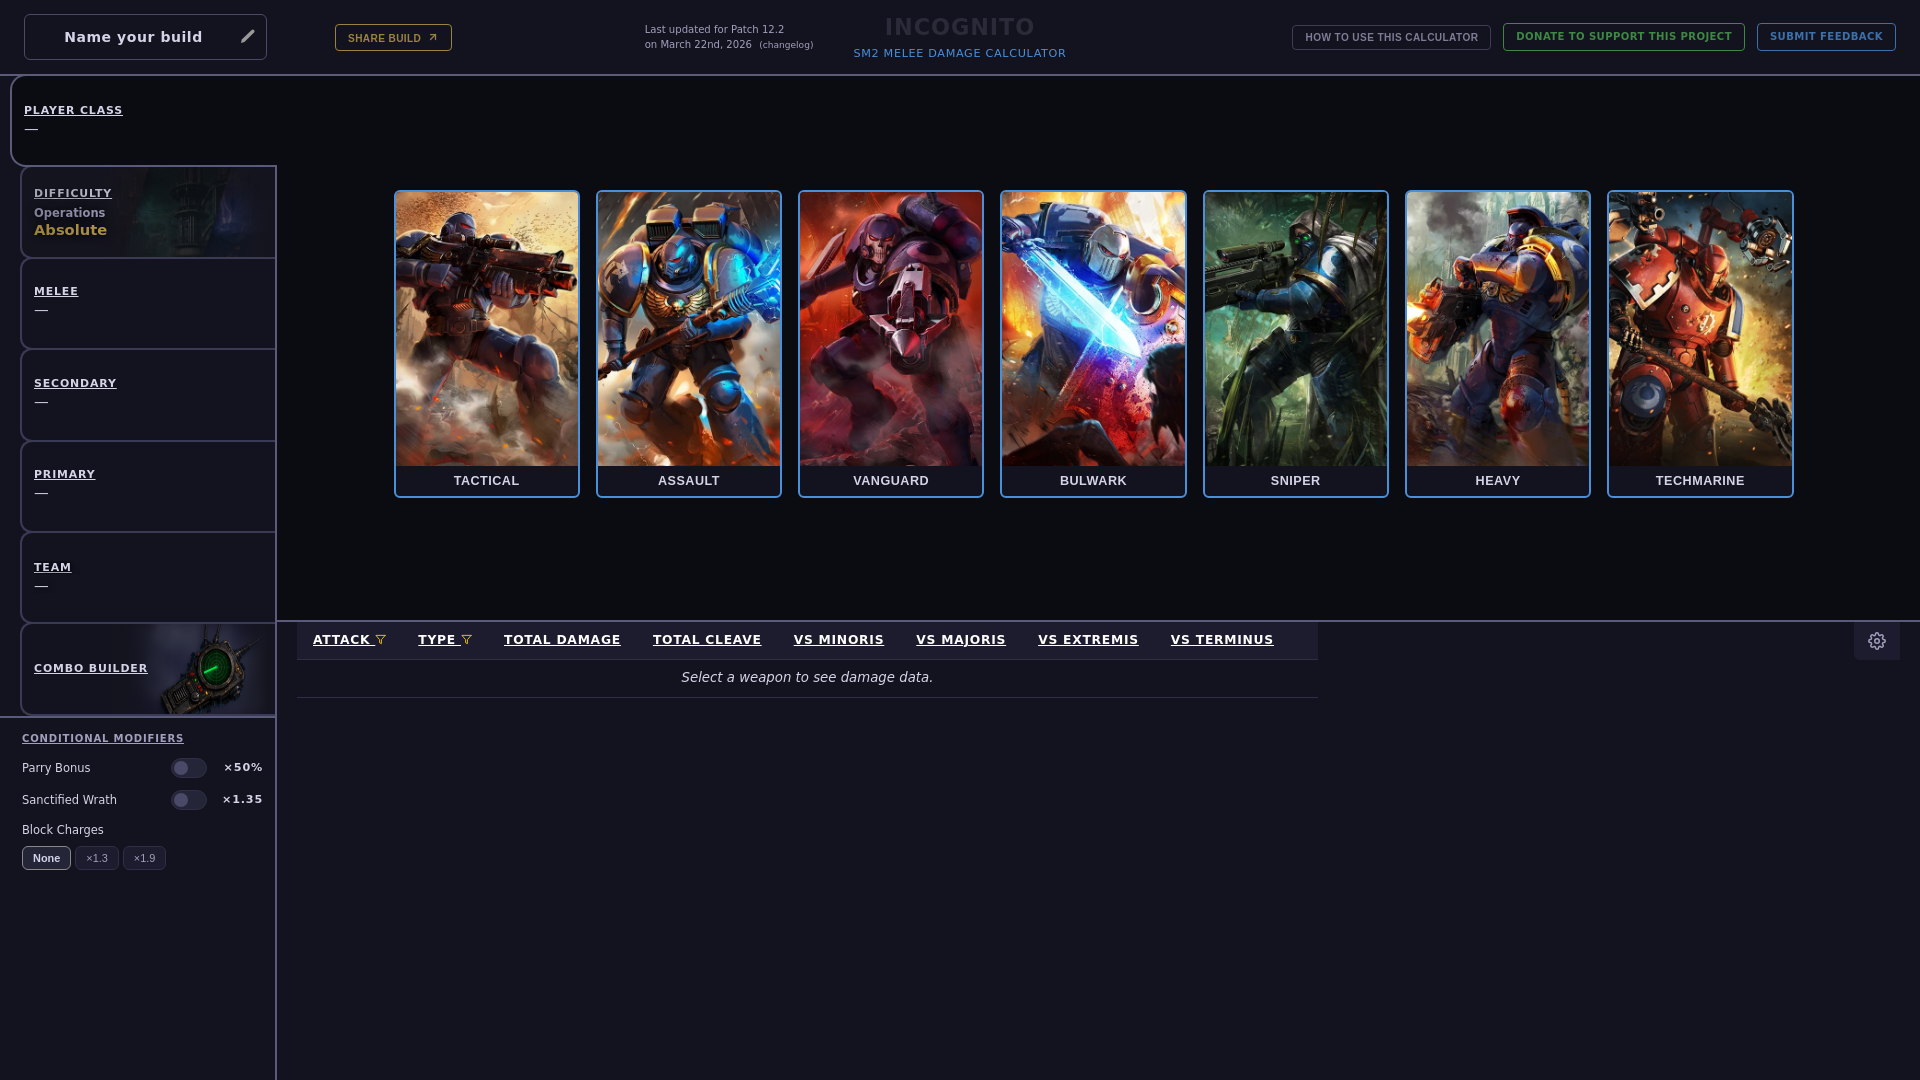The height and width of the screenshot is (1080, 1920).
Task: Open the Difficulty panel showing Absolute
Action: [x=148, y=212]
